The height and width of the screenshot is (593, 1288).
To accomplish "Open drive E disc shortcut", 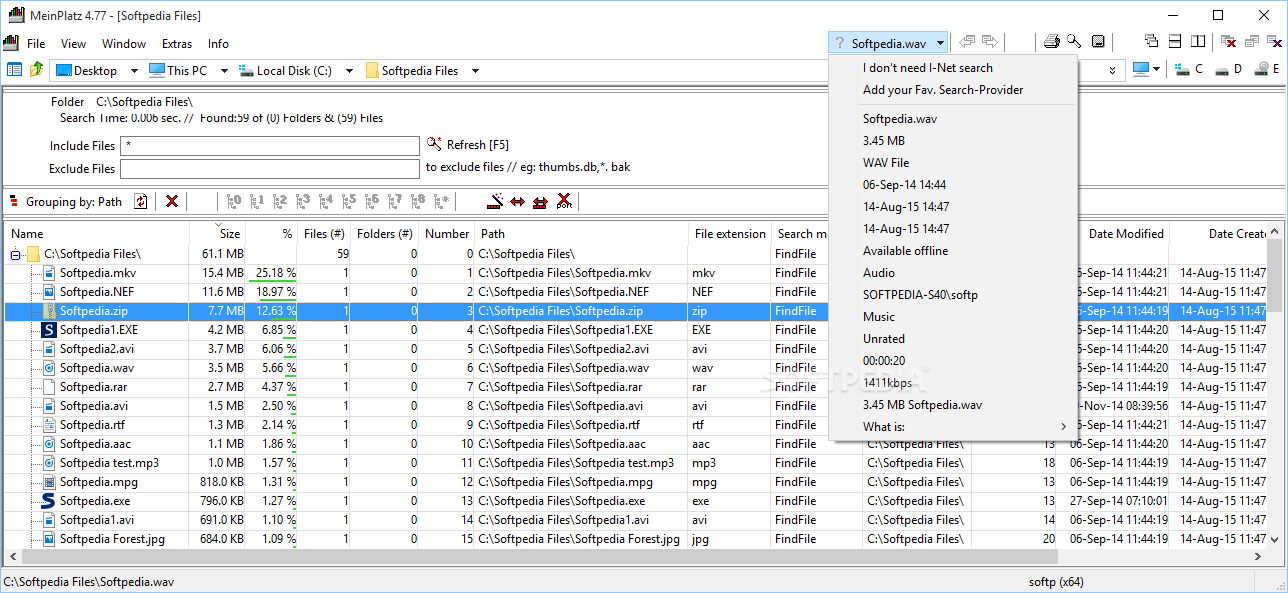I will coord(1267,69).
